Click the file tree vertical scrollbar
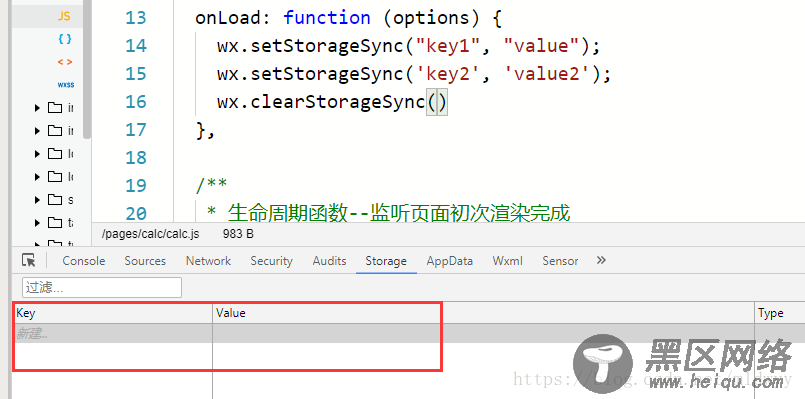 point(87,69)
